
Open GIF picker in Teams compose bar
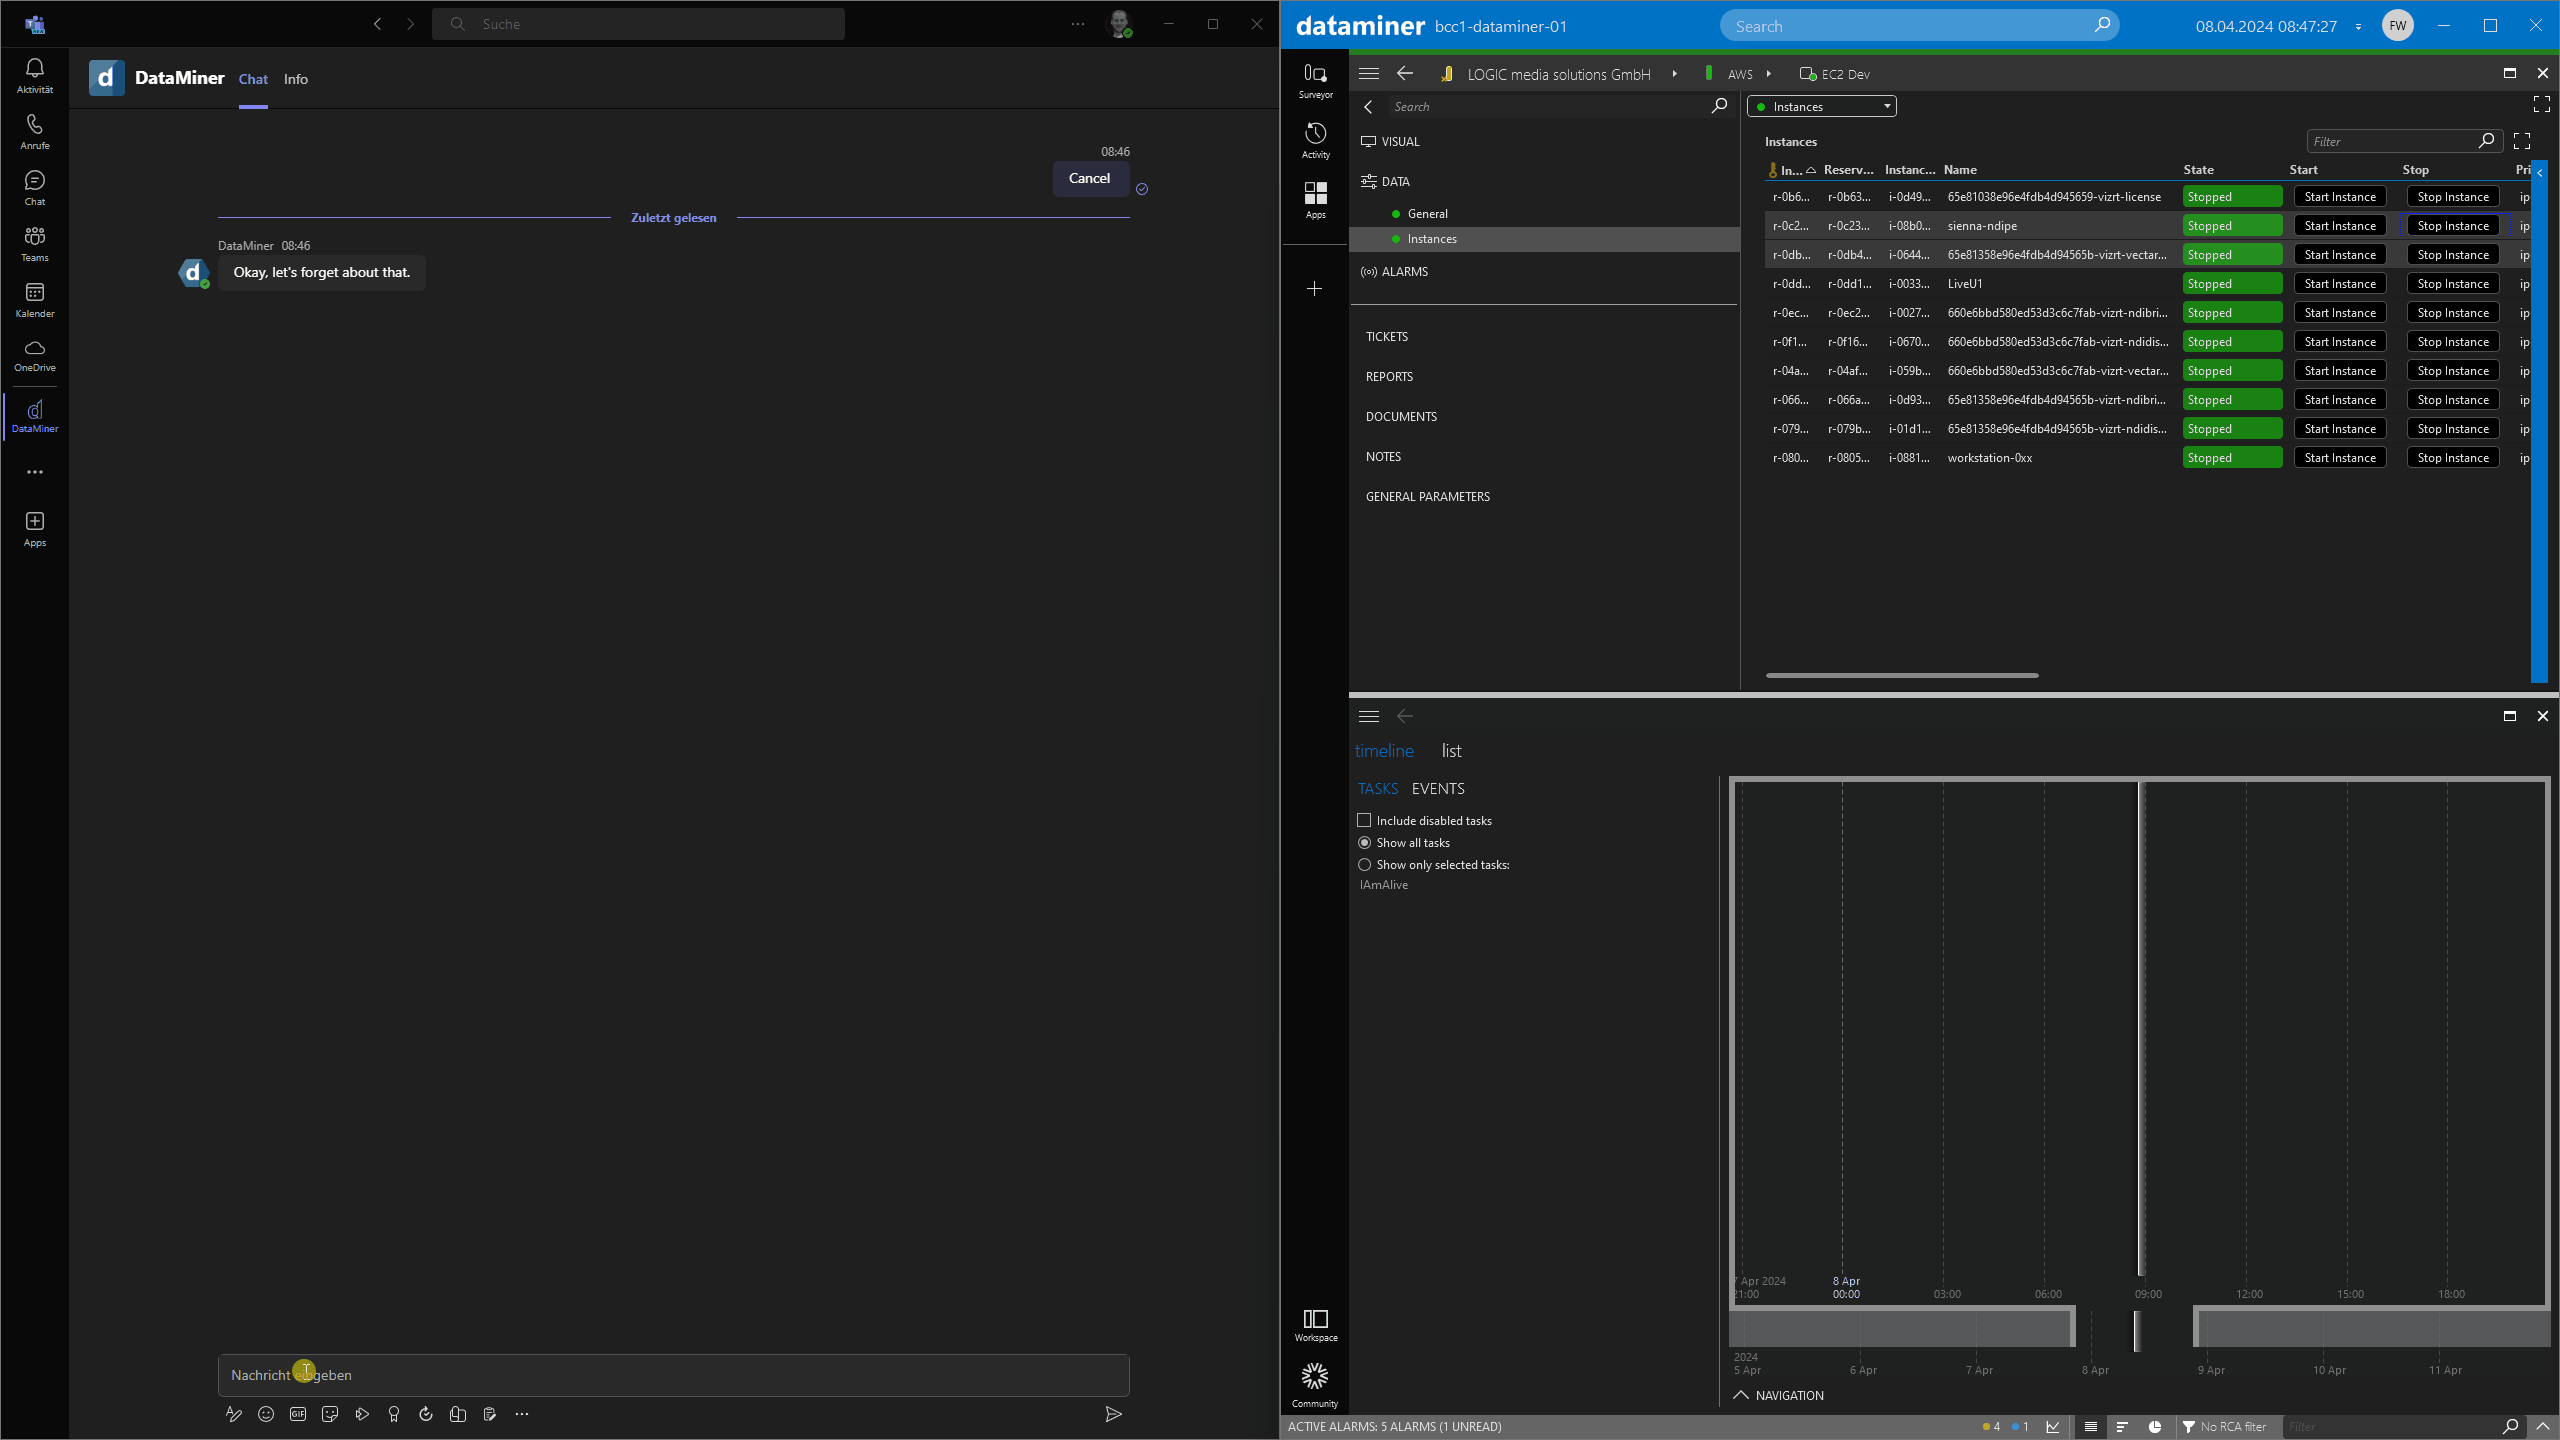298,1414
